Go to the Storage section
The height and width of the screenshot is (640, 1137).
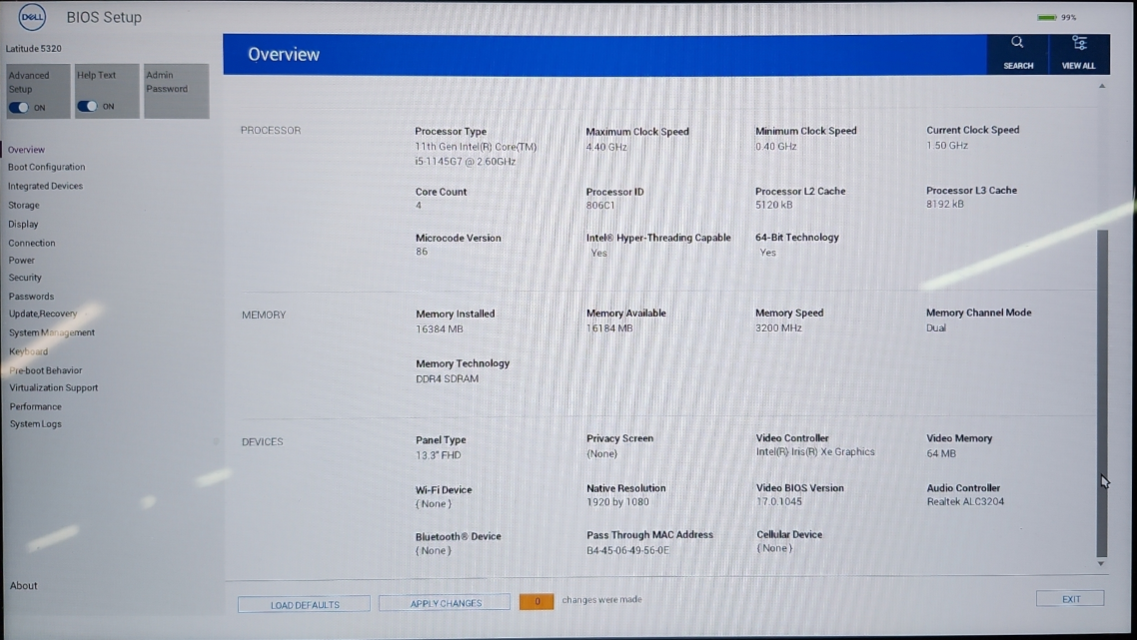point(24,205)
